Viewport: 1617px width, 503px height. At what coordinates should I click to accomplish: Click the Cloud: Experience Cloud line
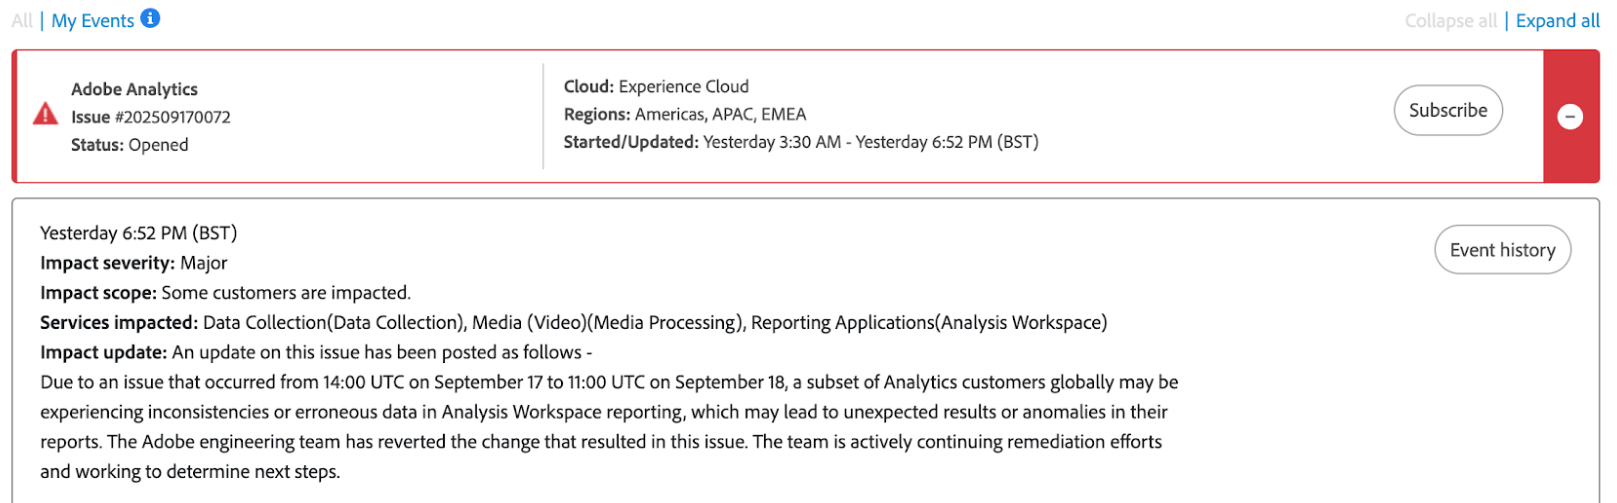pyautogui.click(x=656, y=87)
